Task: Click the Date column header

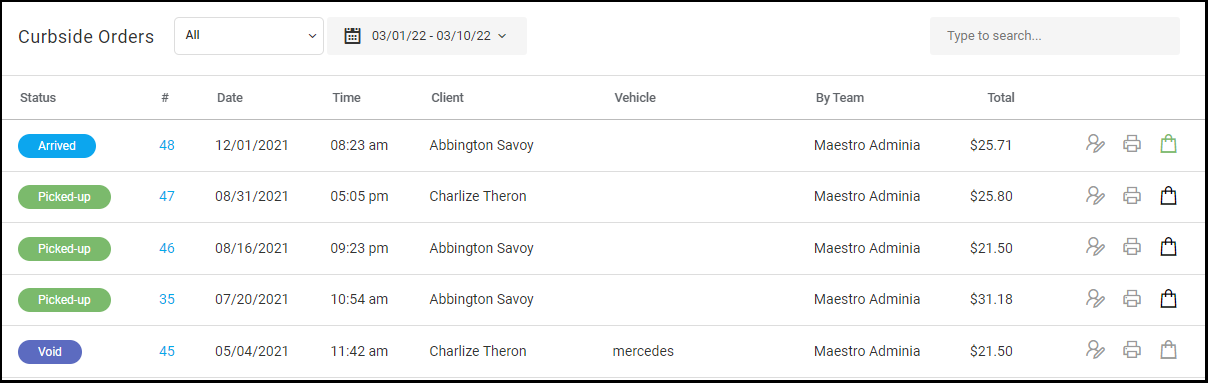Action: click(230, 98)
